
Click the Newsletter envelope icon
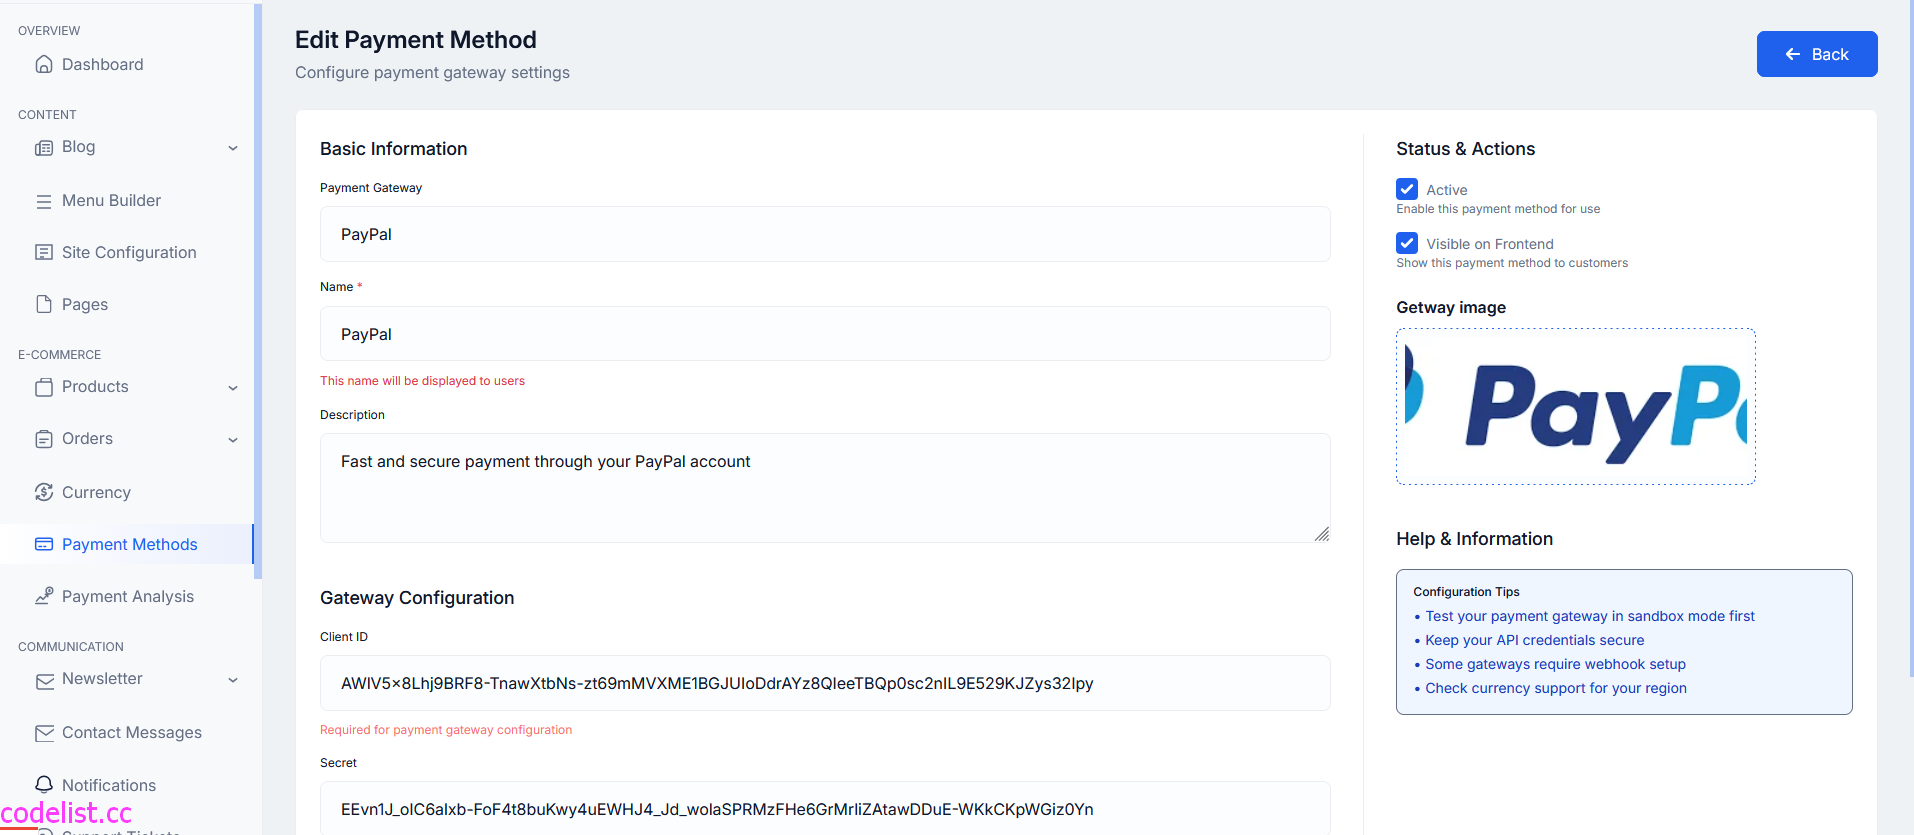[x=44, y=680]
